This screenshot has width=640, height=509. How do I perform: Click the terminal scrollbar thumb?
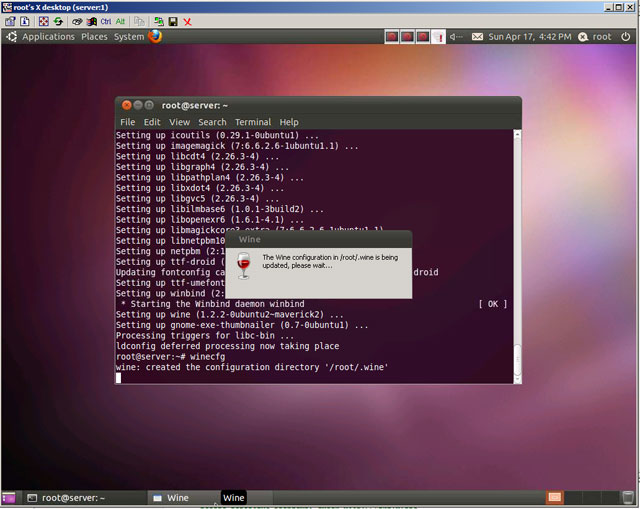(517, 360)
